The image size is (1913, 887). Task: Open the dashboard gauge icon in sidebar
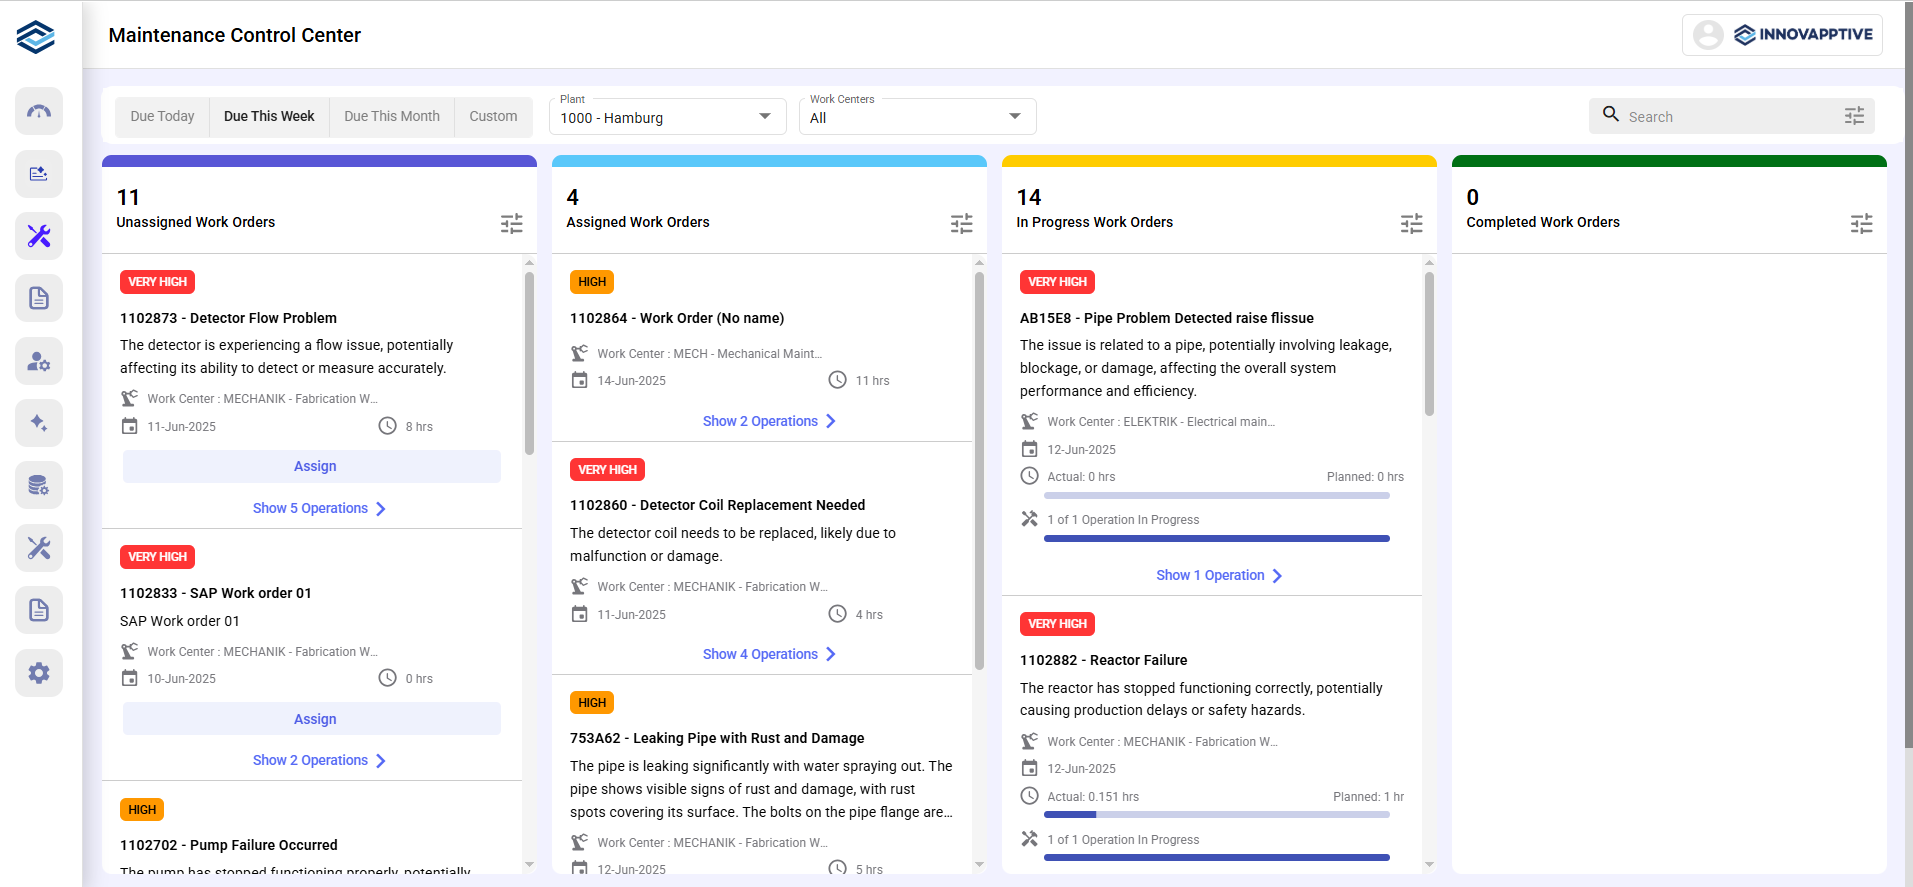click(39, 111)
